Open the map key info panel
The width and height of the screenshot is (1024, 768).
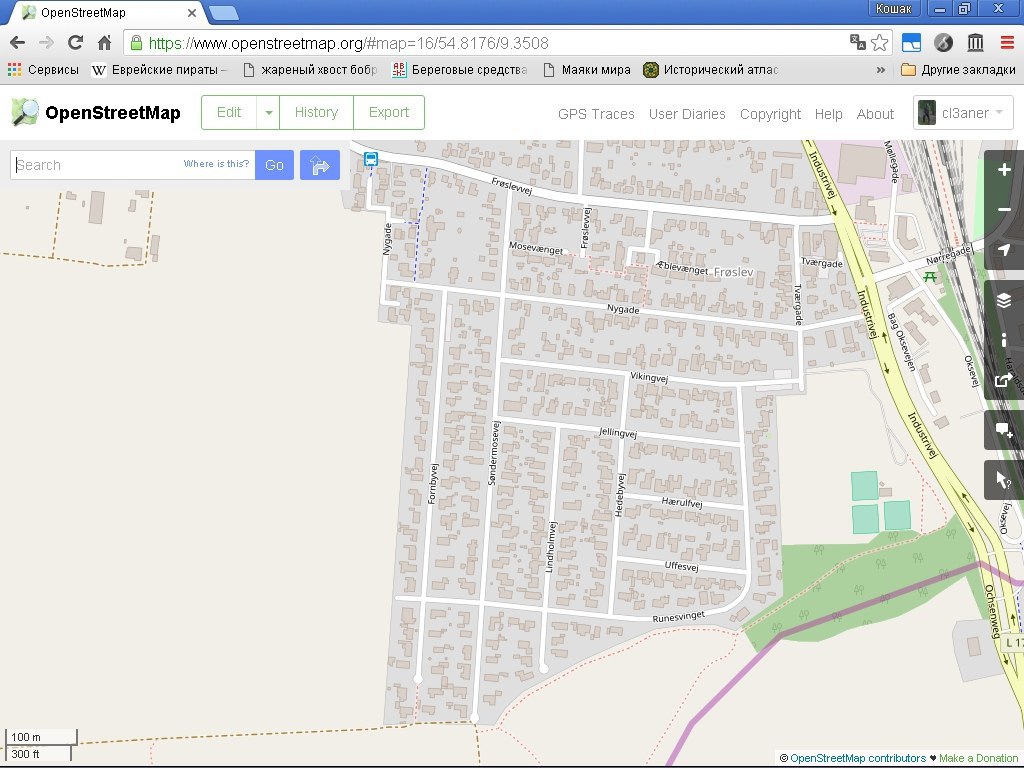coord(1004,340)
